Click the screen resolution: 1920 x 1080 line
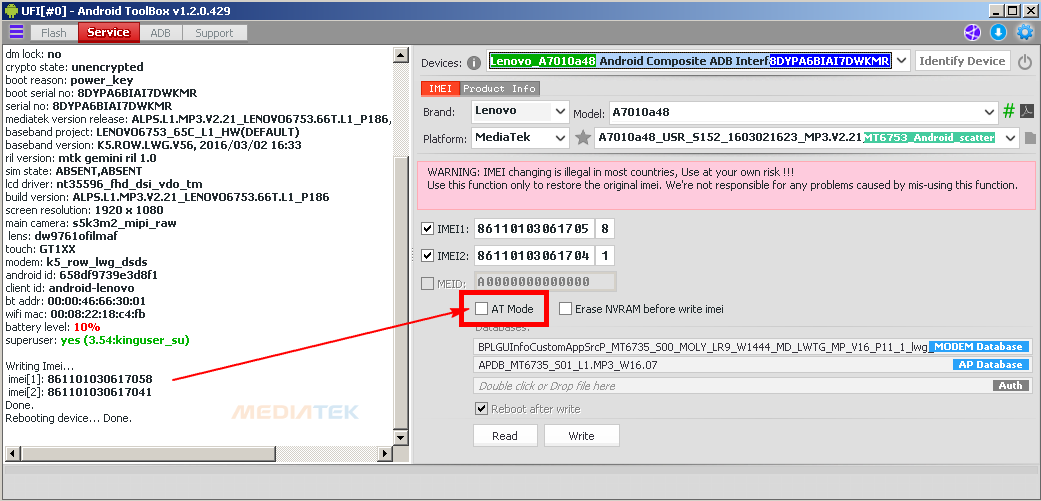 (x=84, y=210)
